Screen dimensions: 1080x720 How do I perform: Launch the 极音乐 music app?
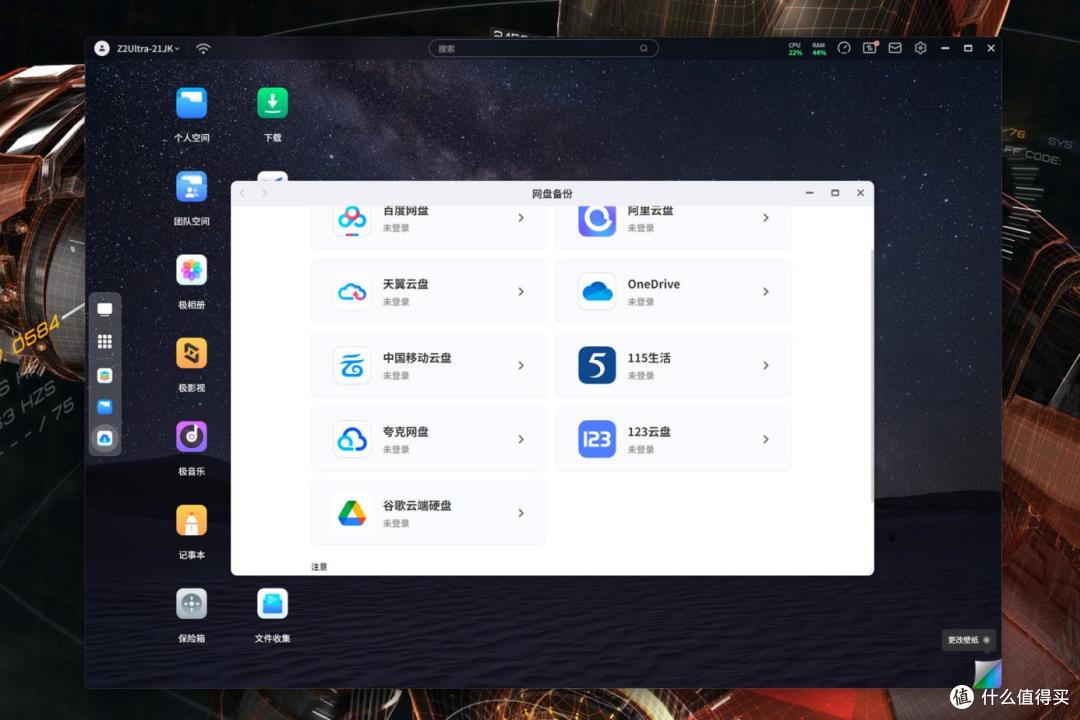click(191, 437)
